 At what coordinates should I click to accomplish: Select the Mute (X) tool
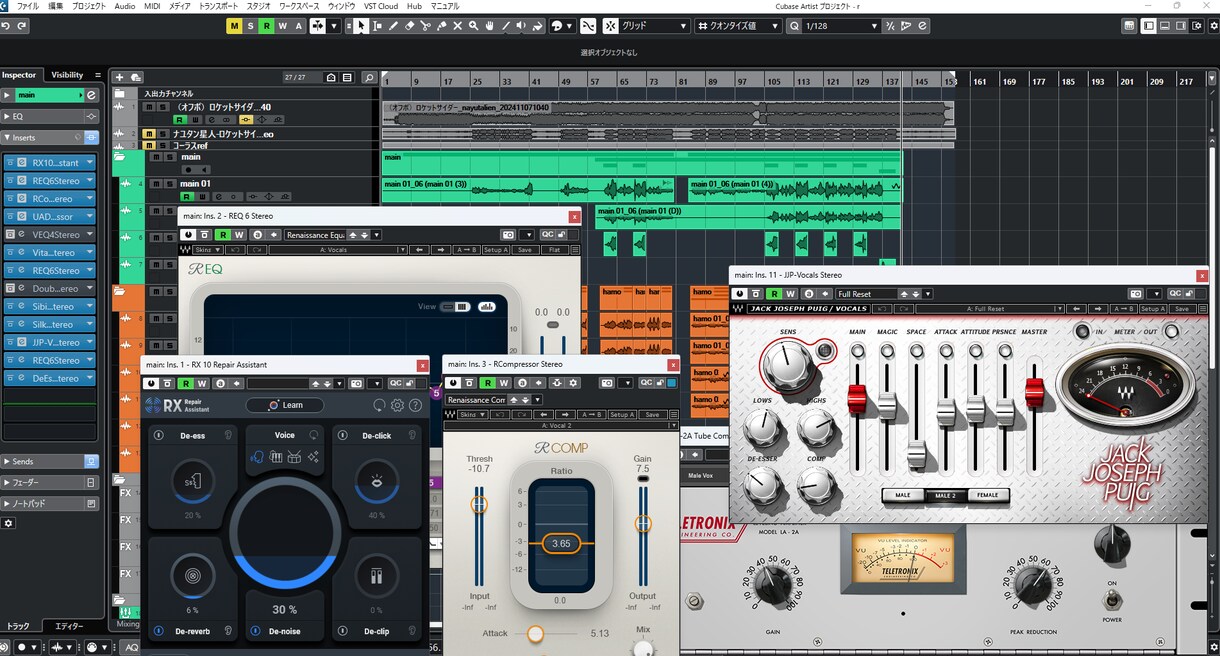coord(457,26)
